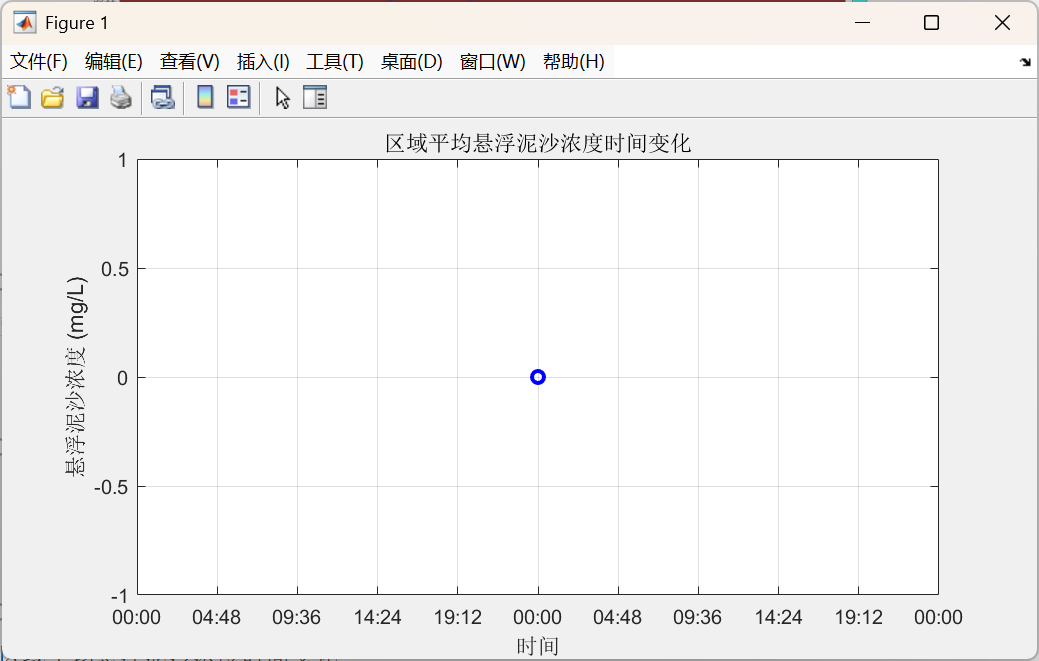
Task: Create a new figure with the New Figure icon
Action: tap(19, 97)
